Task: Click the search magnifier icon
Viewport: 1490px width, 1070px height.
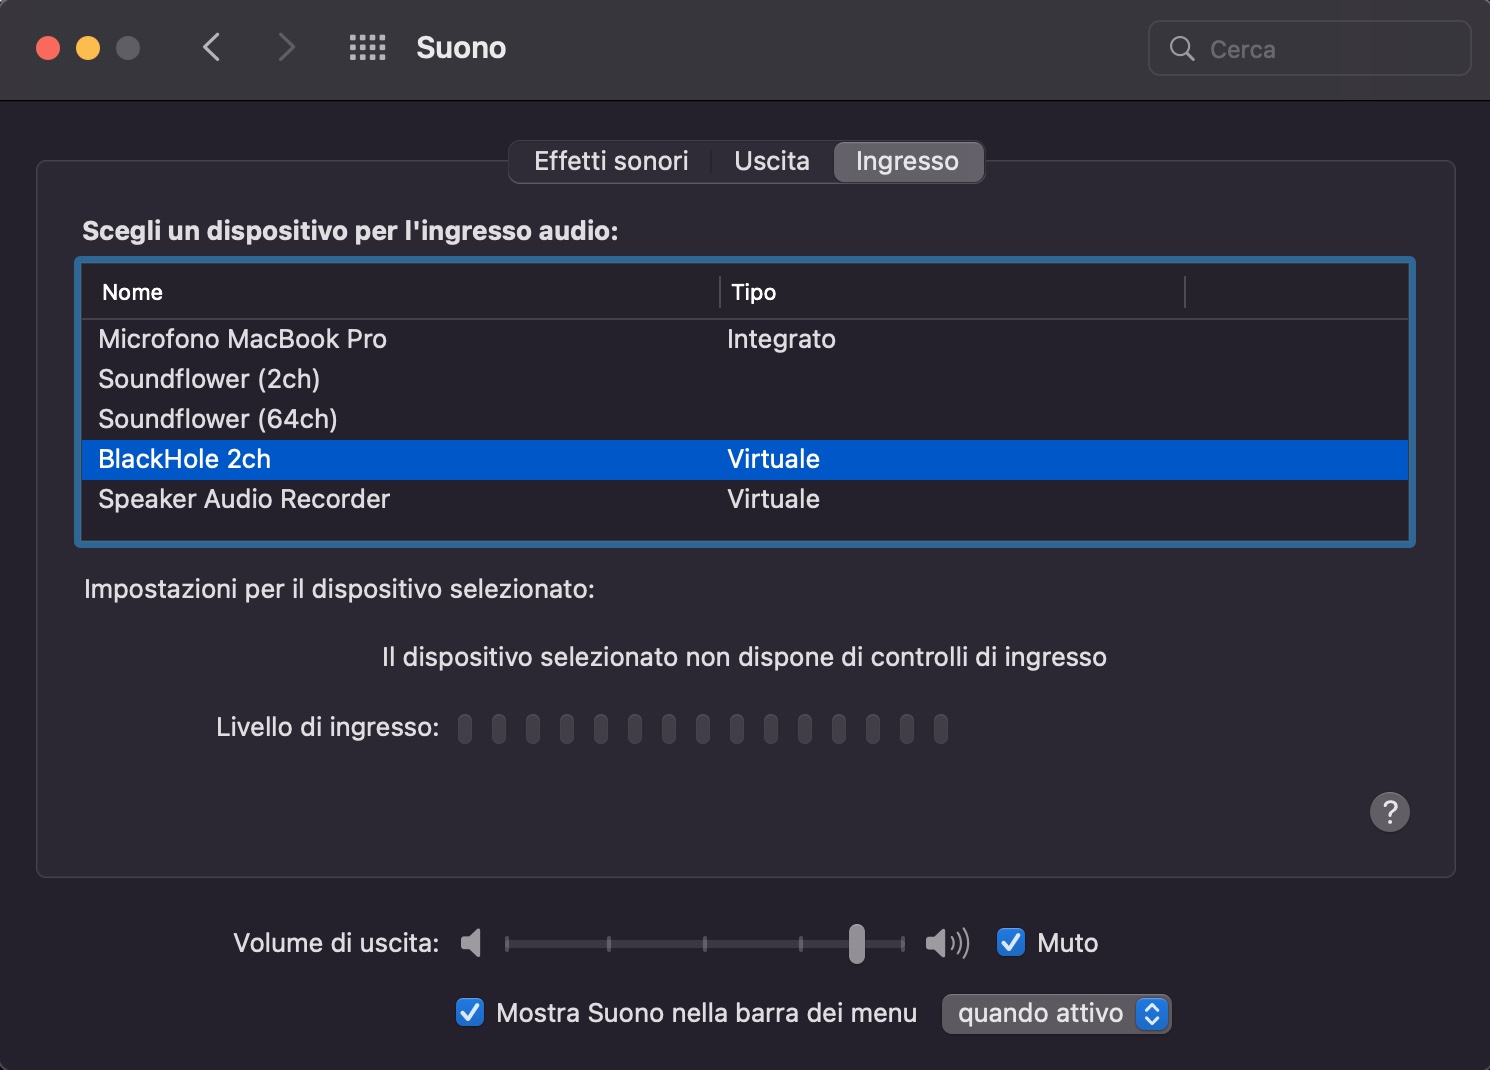Action: coord(1182,48)
